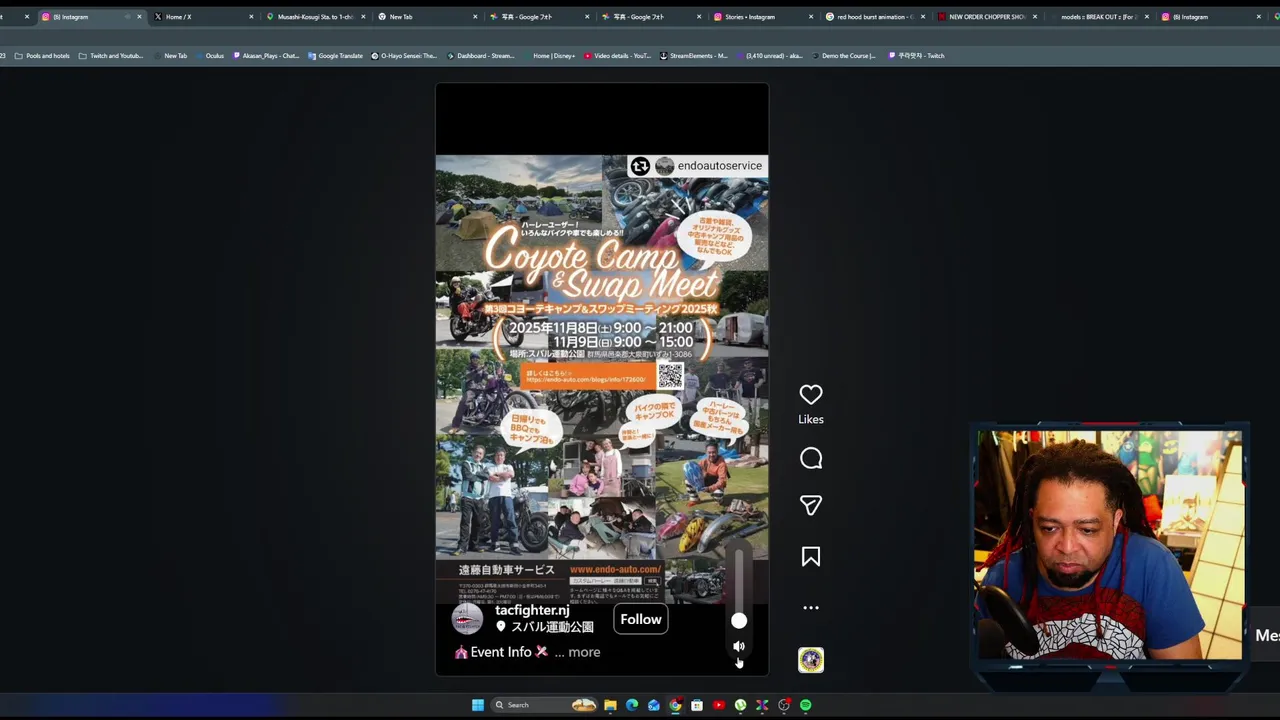Share the reel via paper-plane icon
Viewport: 1280px width, 720px height.
pyautogui.click(x=811, y=505)
